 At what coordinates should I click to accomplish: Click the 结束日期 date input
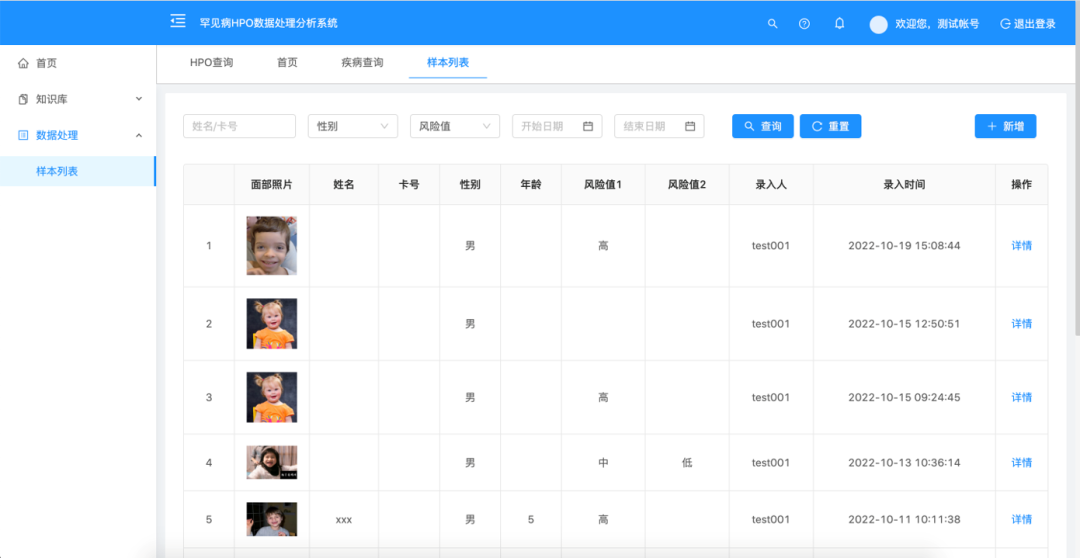659,126
